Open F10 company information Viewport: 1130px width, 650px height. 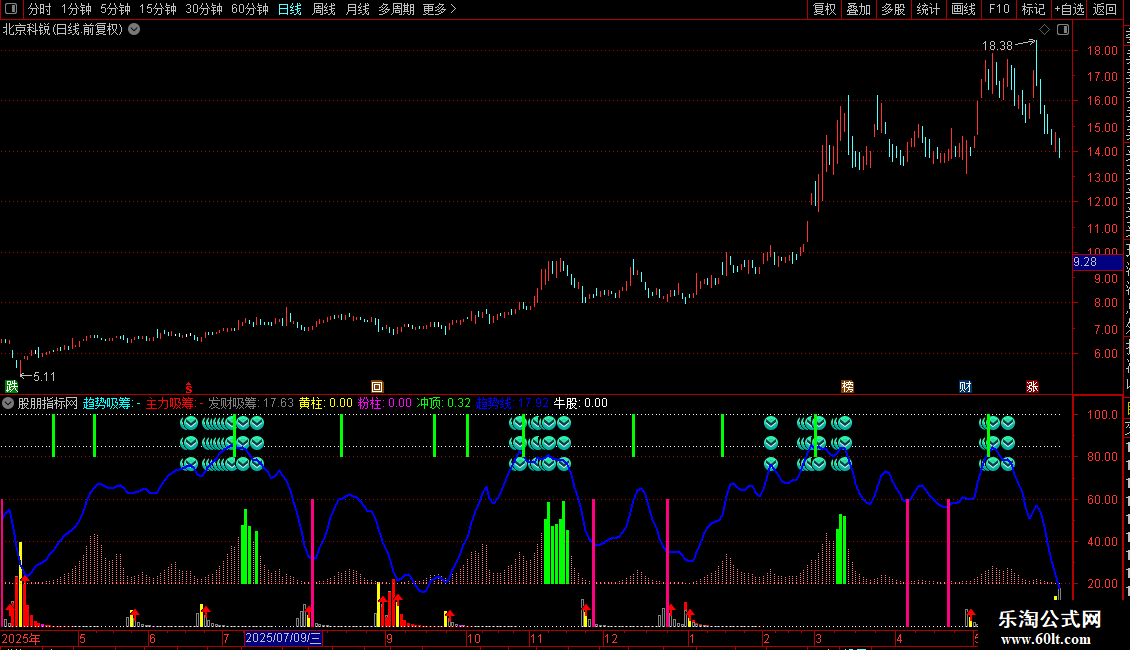(x=999, y=9)
